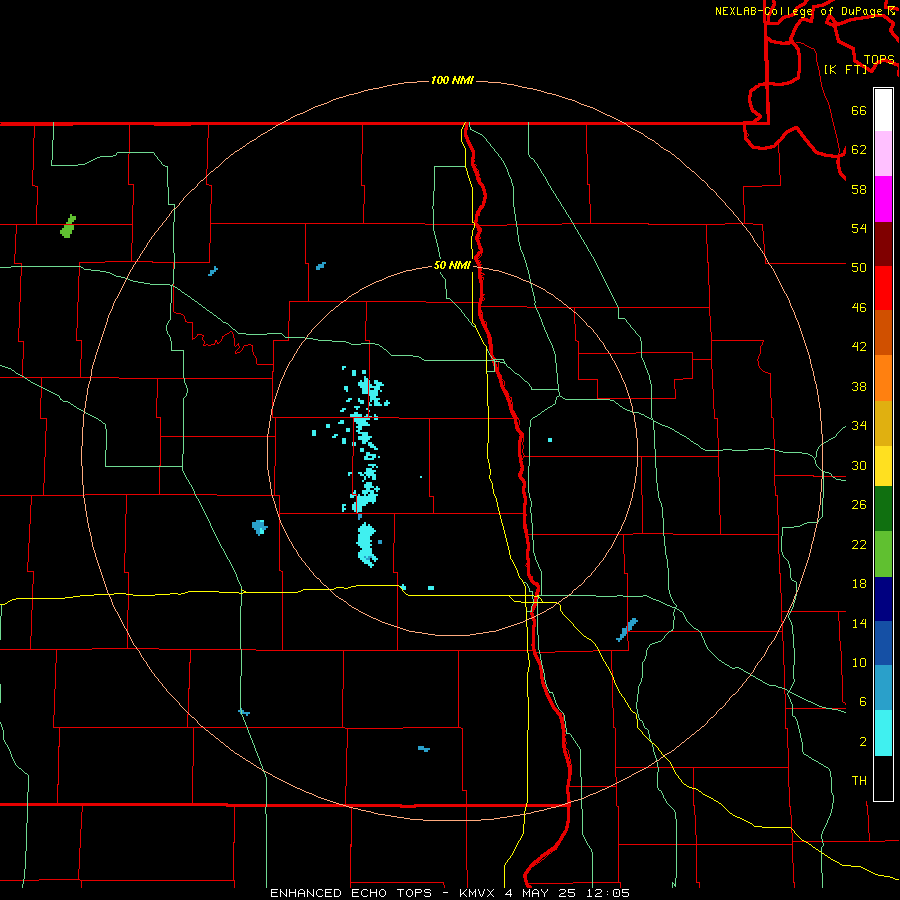Click the light green 18-22 legend swatch

[883, 554]
